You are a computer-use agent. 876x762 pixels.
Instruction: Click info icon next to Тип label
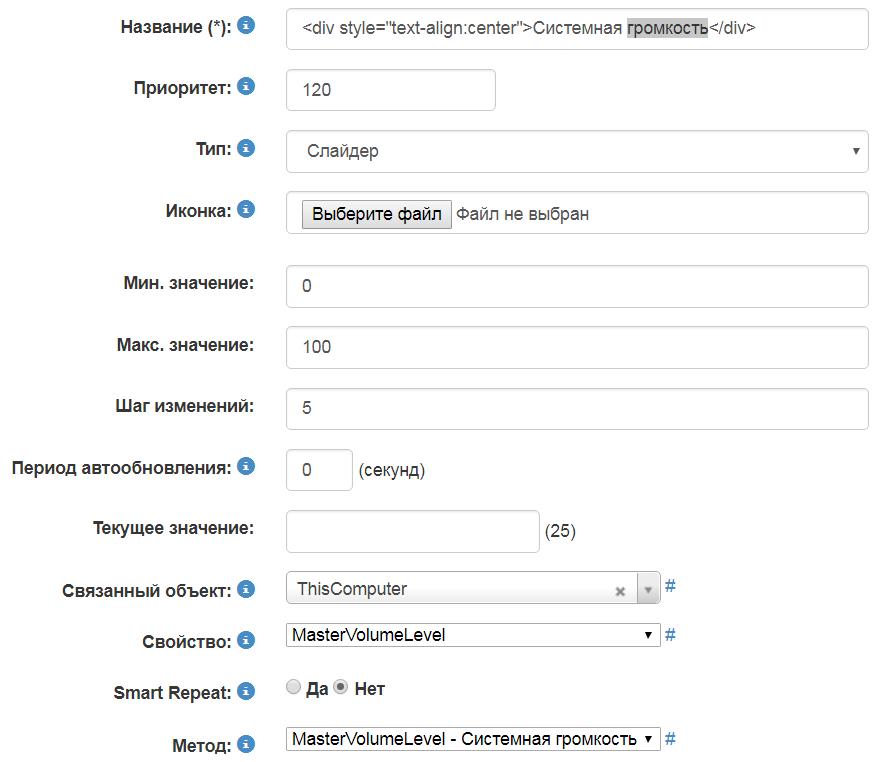[246, 147]
